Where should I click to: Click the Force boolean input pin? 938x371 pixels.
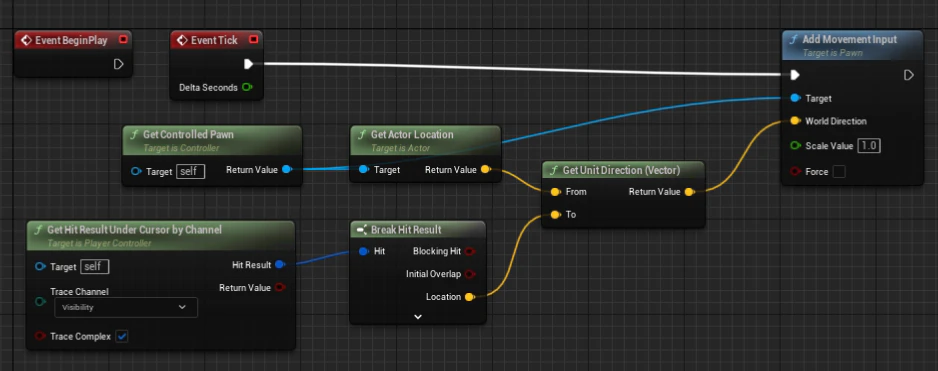tap(795, 172)
